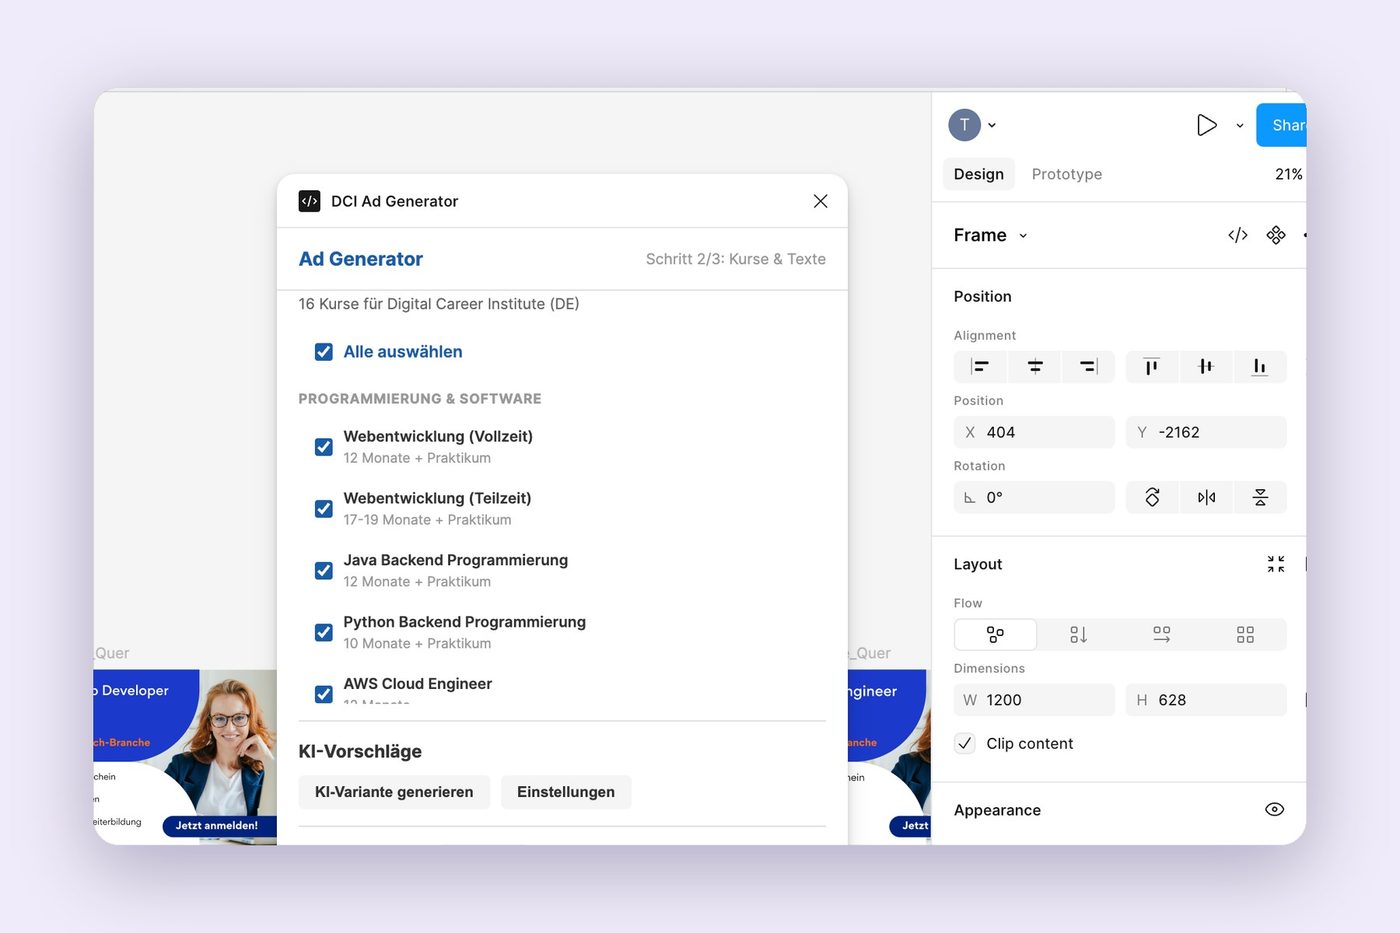Click the user avatar T
The image size is (1400, 933).
click(x=964, y=125)
